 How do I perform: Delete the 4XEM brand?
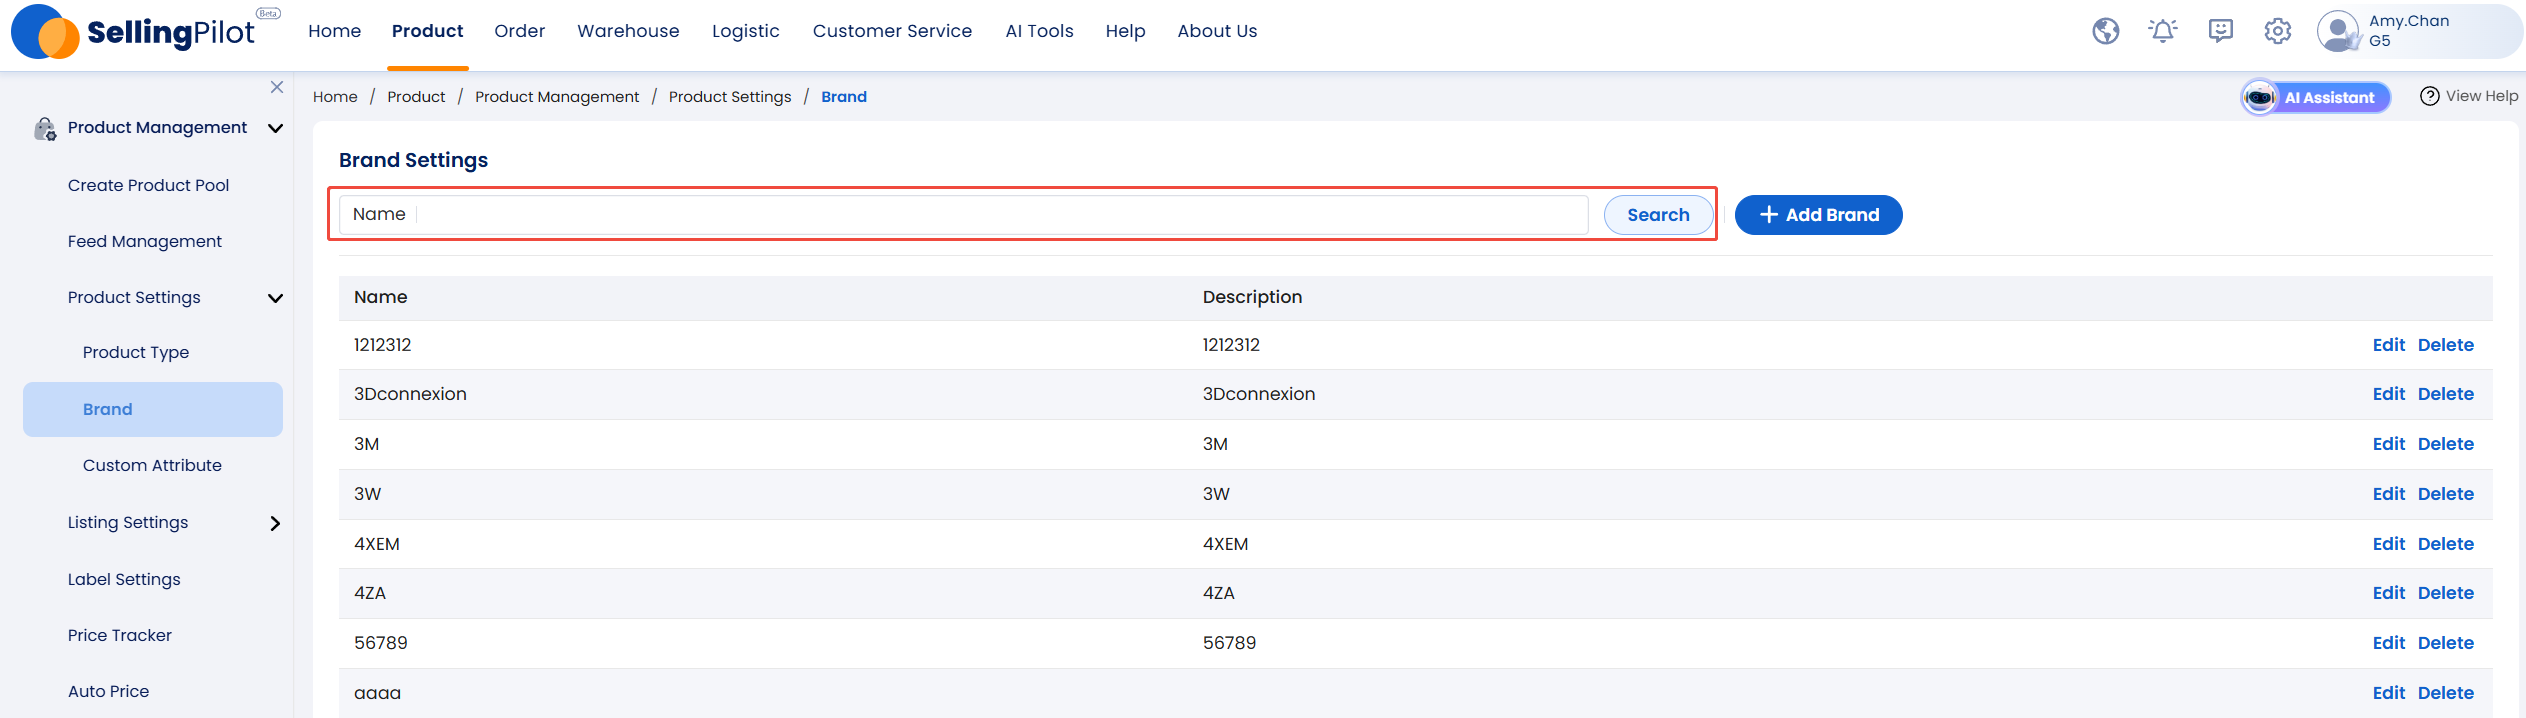click(2446, 544)
